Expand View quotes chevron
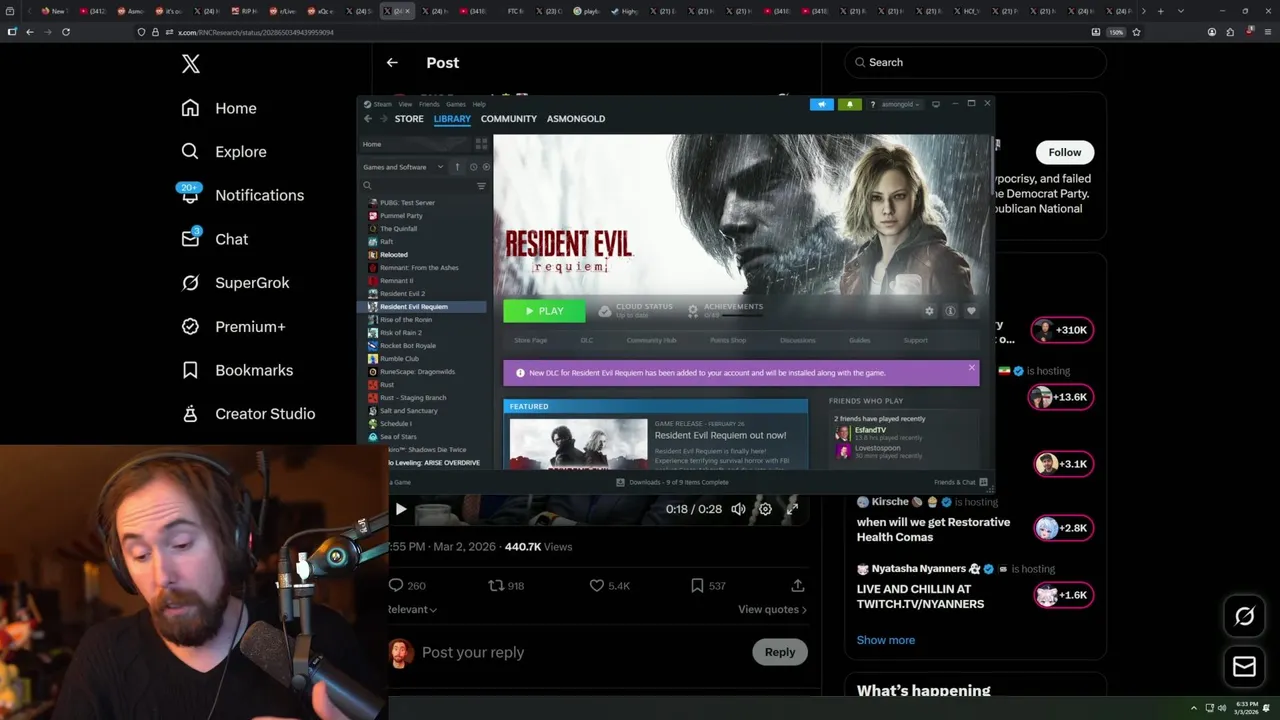1280x720 pixels. (804, 610)
